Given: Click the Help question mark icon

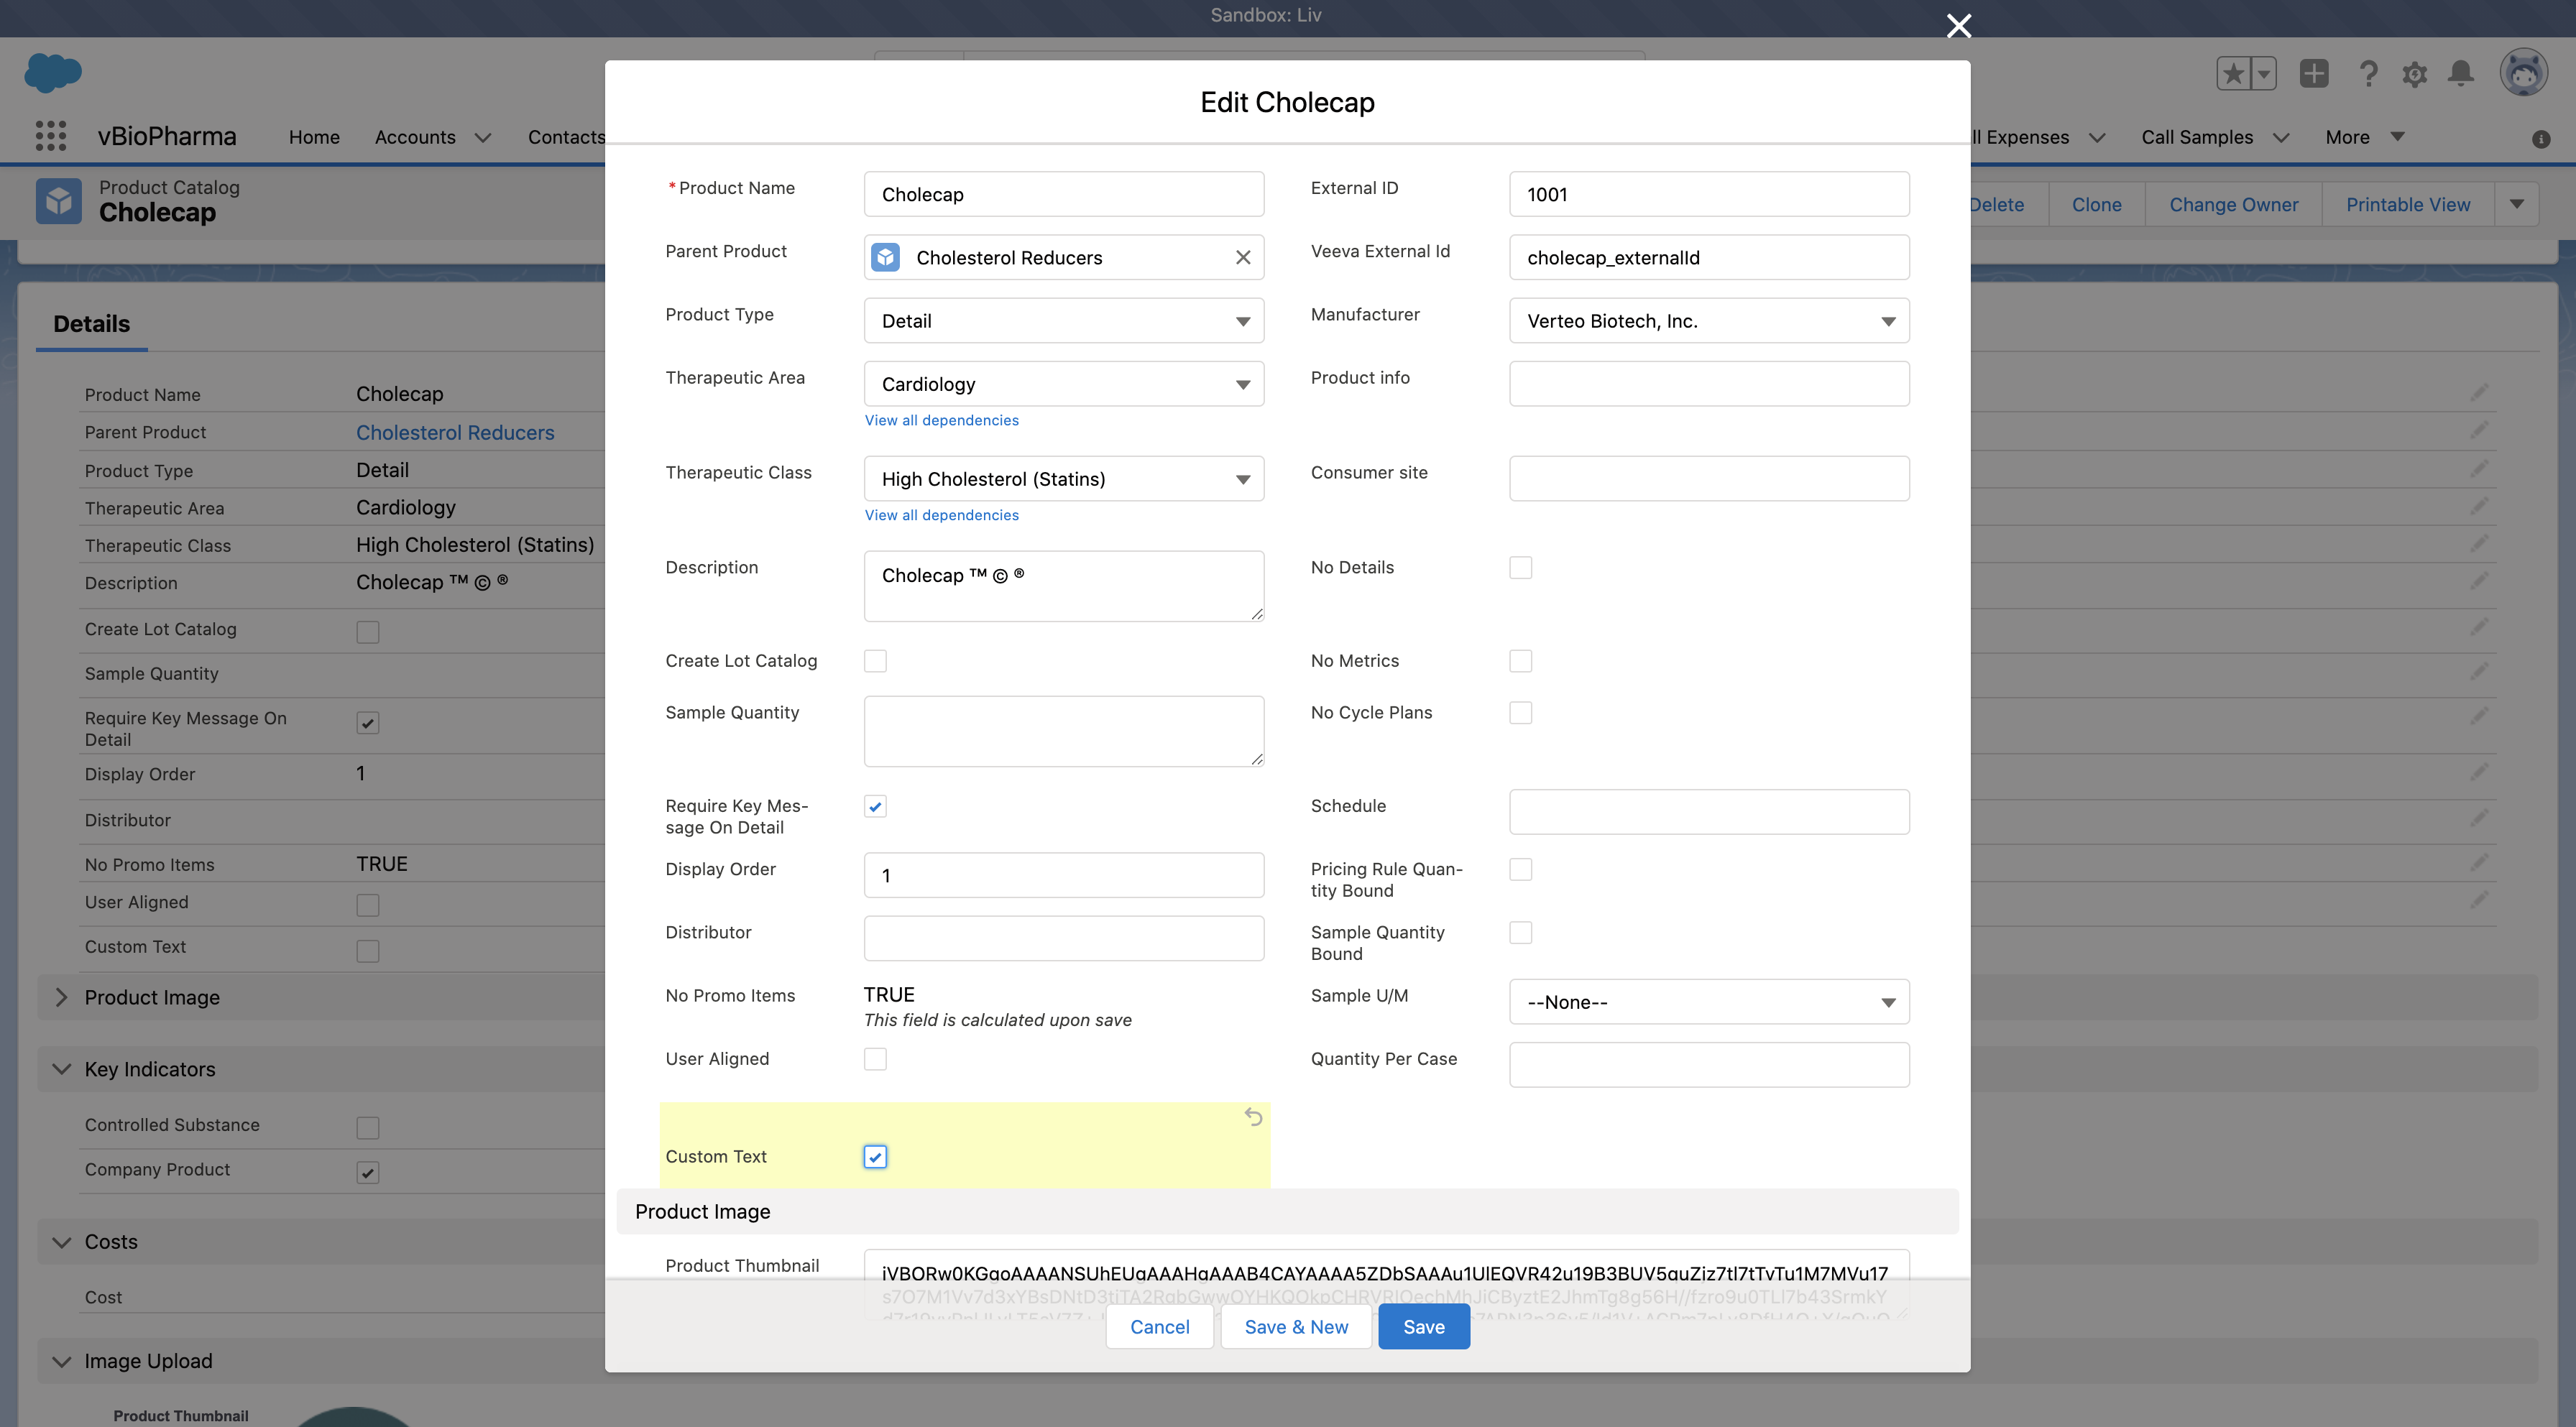Looking at the screenshot, I should pyautogui.click(x=2368, y=74).
